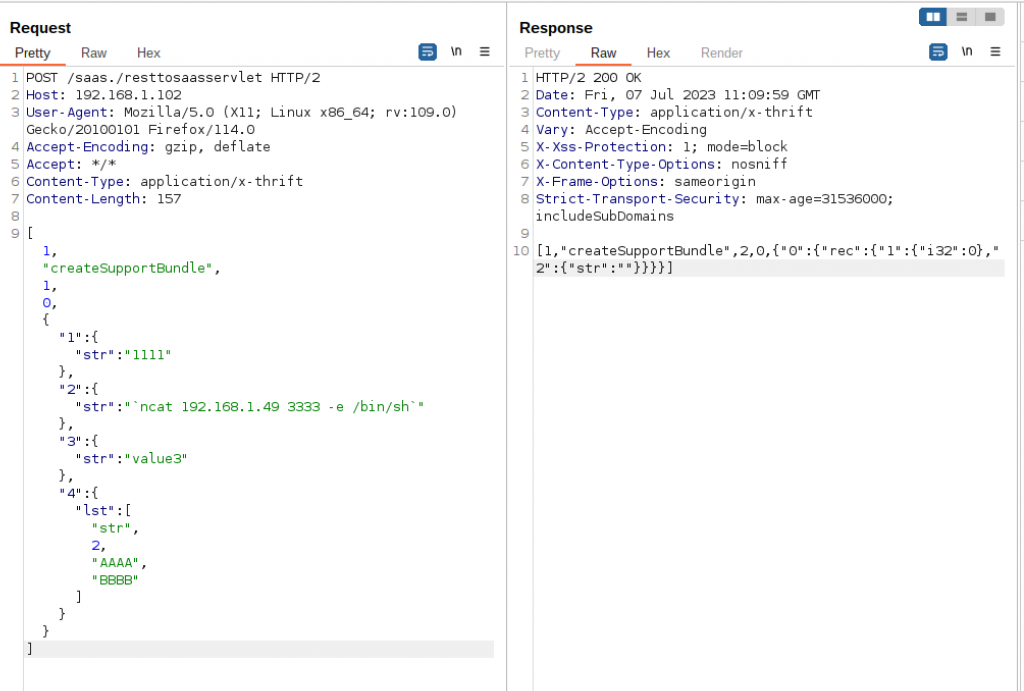Viewport: 1024px width, 691px height.
Task: Toggle word wrap icon in Response panel
Action: click(x=938, y=52)
